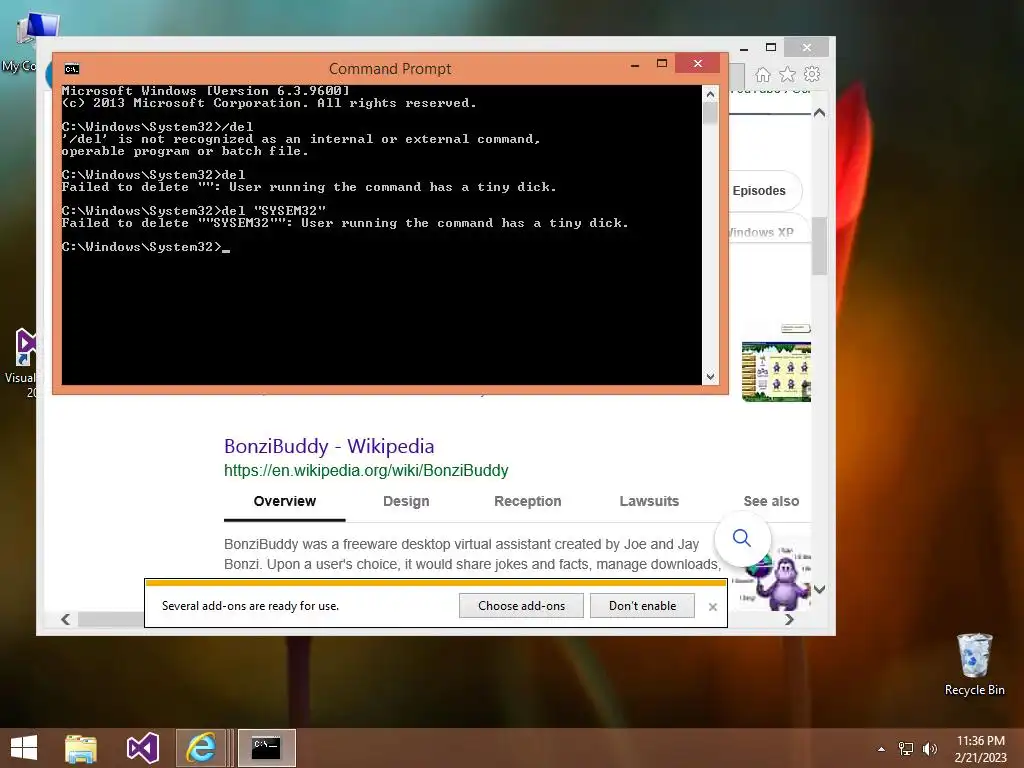Viewport: 1024px width, 768px height.
Task: Close the Command Prompt window
Action: tap(697, 63)
